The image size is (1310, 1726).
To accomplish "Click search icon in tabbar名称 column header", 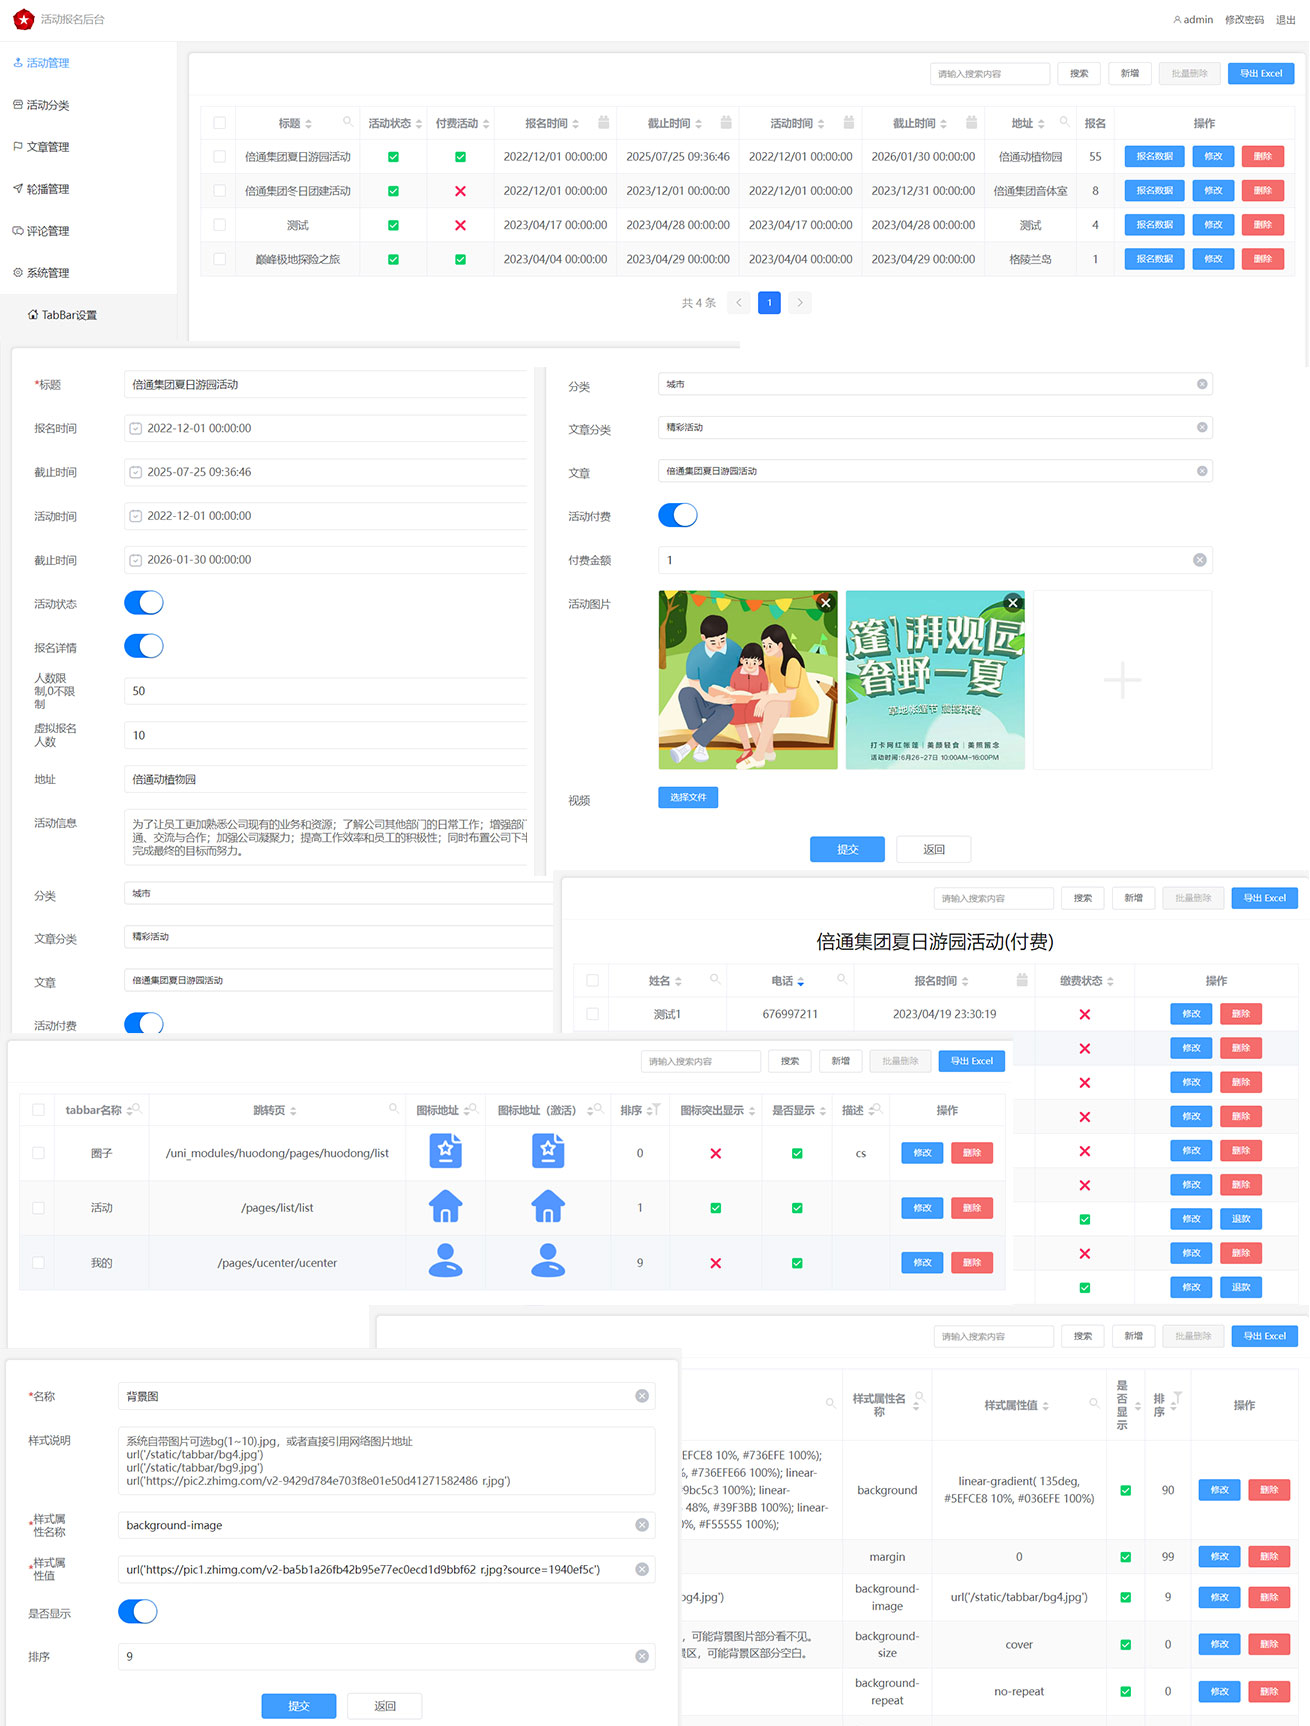I will pos(136,1109).
